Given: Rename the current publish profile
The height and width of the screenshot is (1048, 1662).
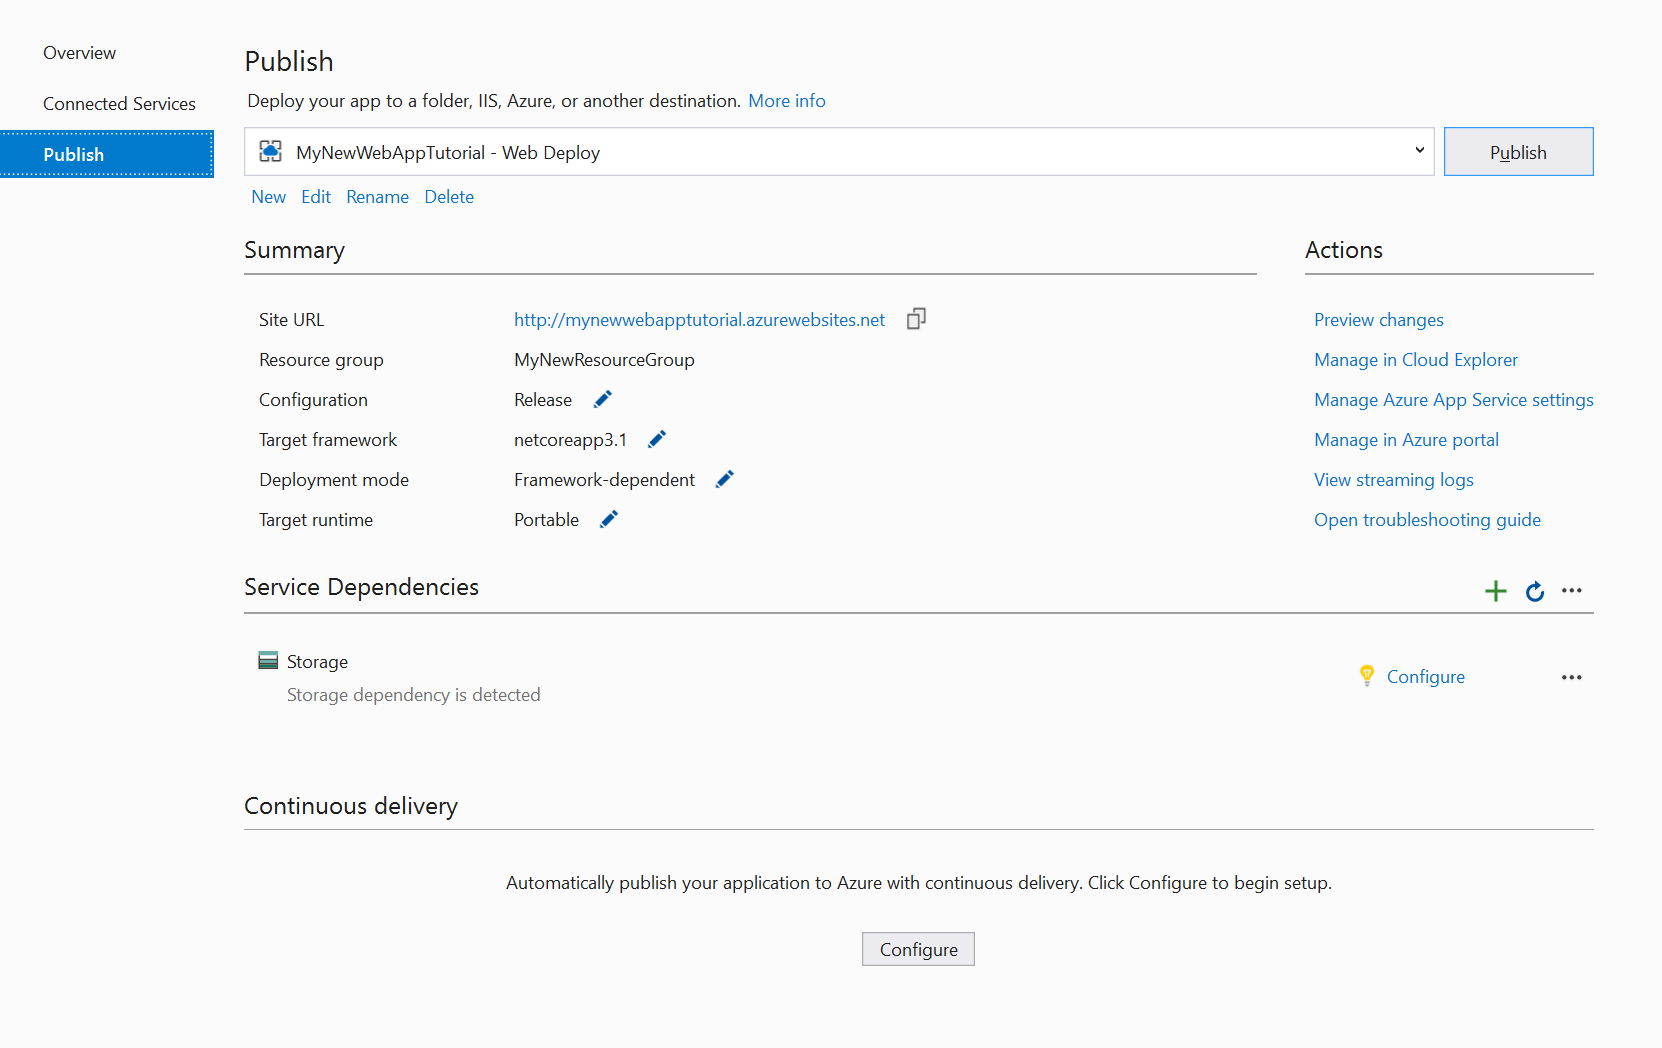Looking at the screenshot, I should 377,196.
